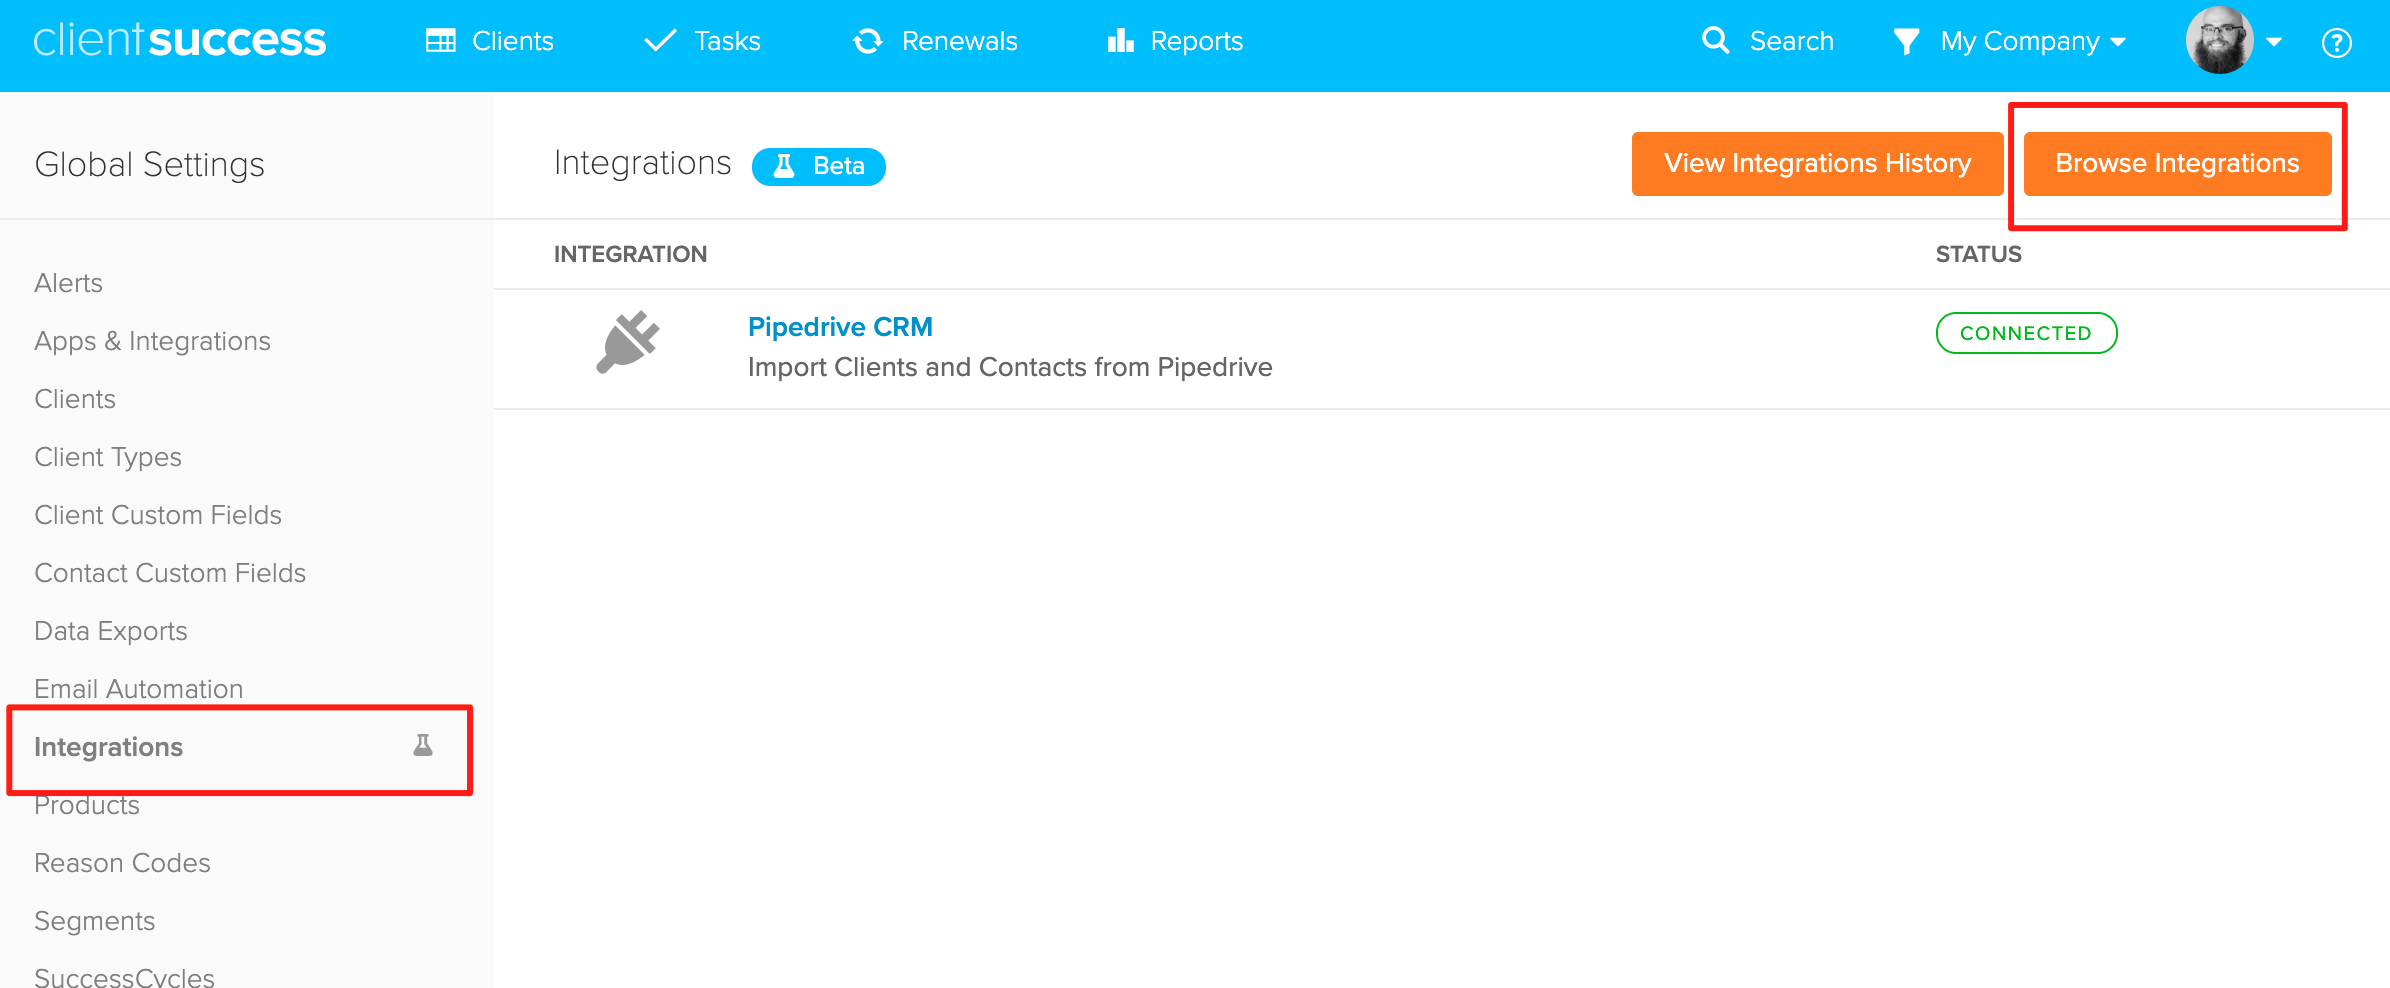Open Apps & Integrations settings

[x=152, y=341]
